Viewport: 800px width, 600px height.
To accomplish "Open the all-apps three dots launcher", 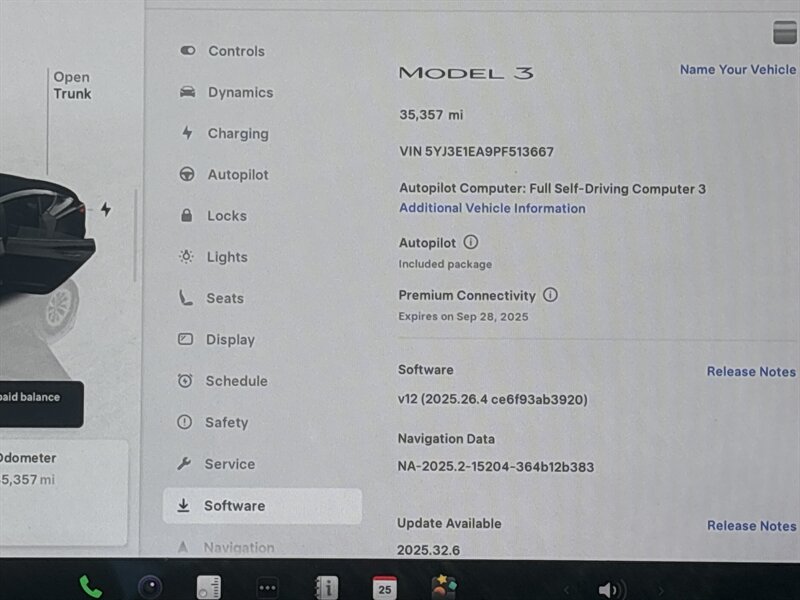I will [267, 588].
